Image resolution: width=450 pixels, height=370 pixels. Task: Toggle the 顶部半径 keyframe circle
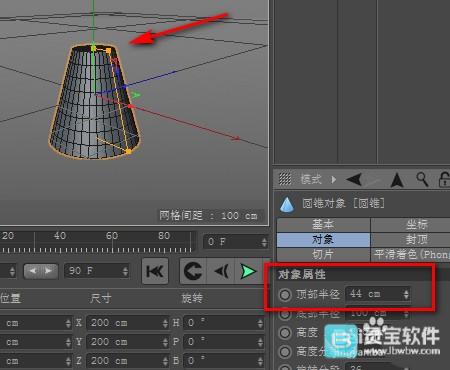click(285, 295)
